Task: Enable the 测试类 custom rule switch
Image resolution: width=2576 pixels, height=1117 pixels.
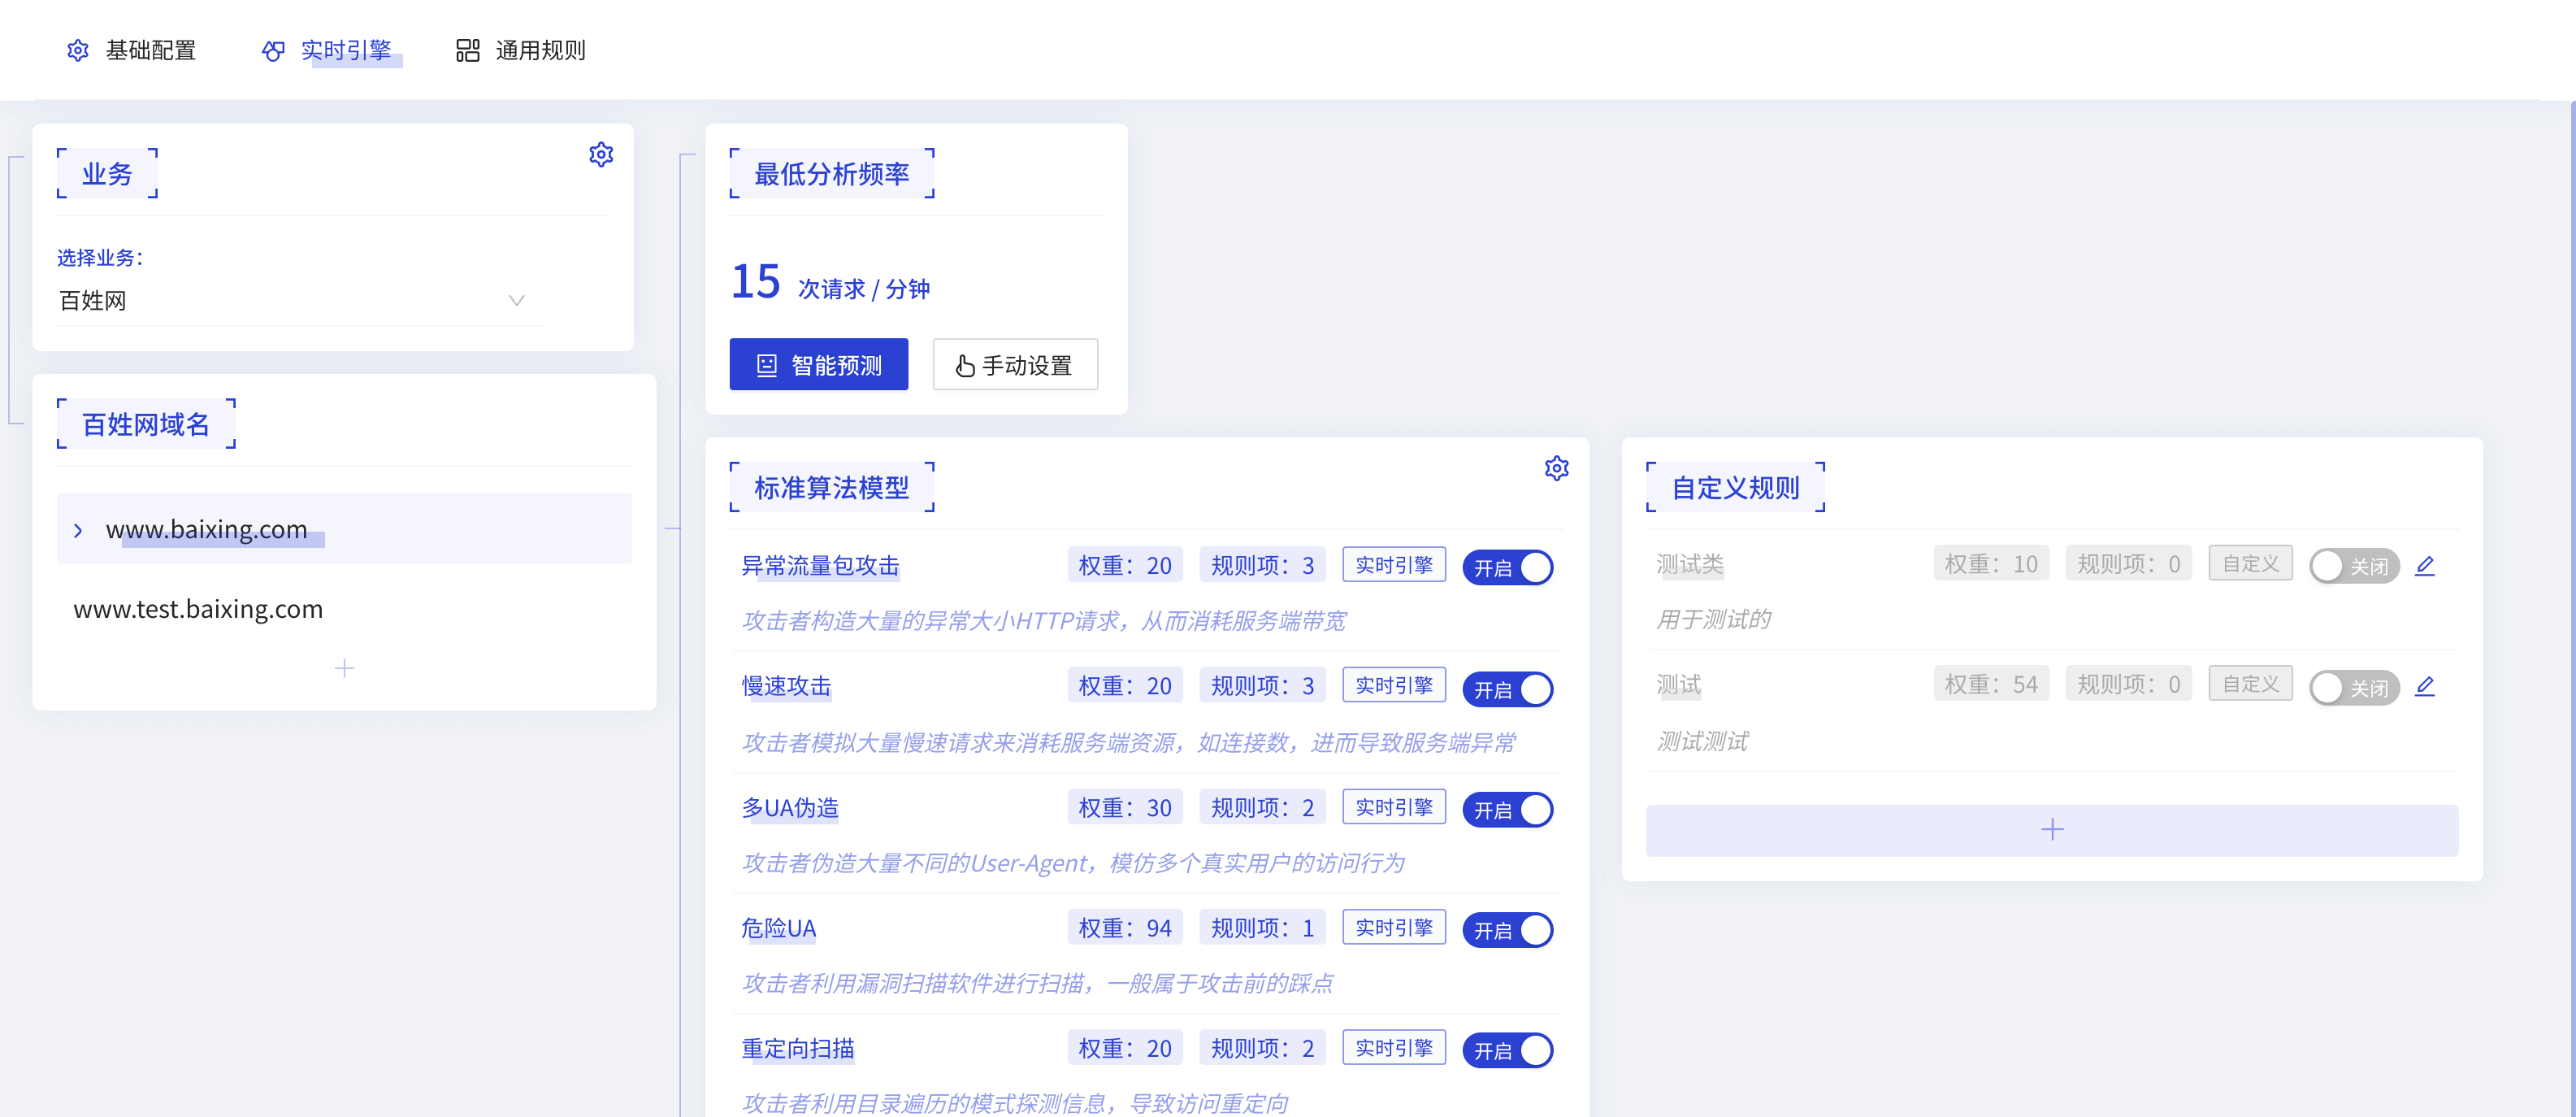Action: tap(2354, 566)
